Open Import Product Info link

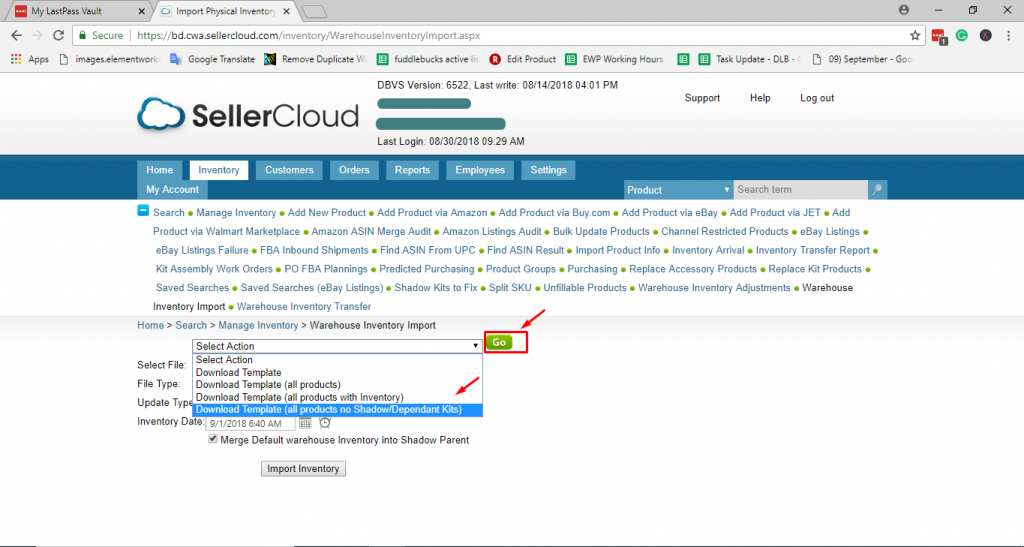point(618,251)
